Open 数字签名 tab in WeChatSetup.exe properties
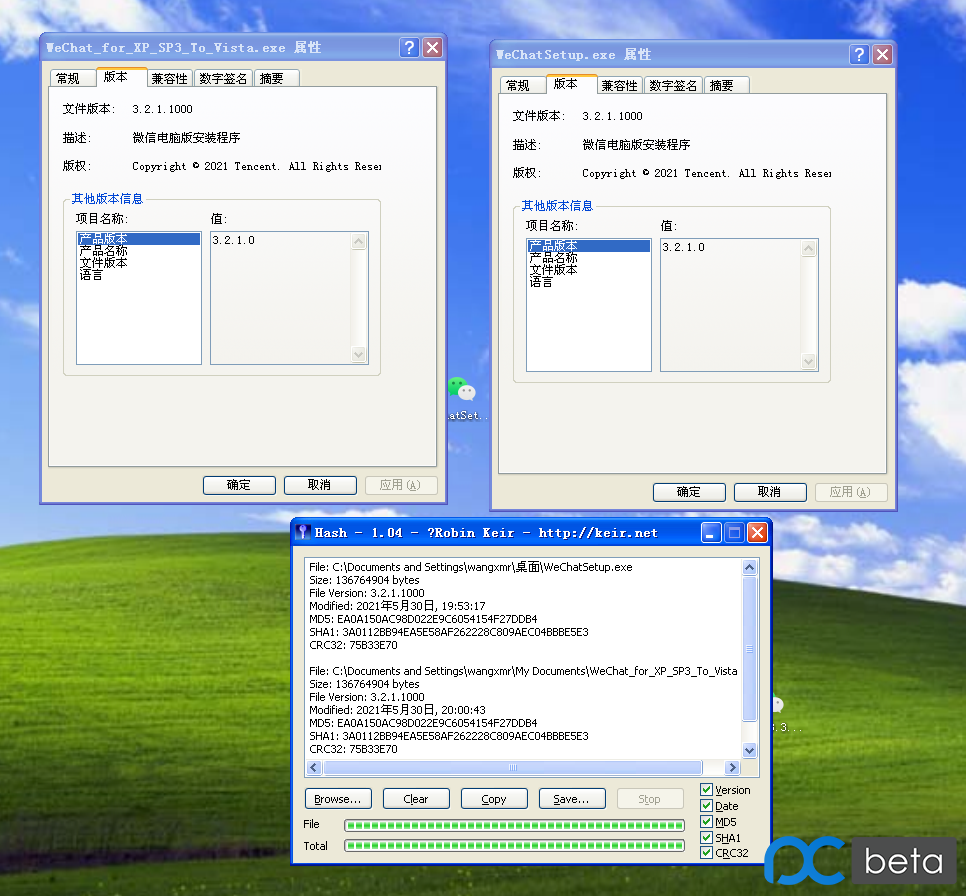This screenshot has height=896, width=966. point(673,86)
